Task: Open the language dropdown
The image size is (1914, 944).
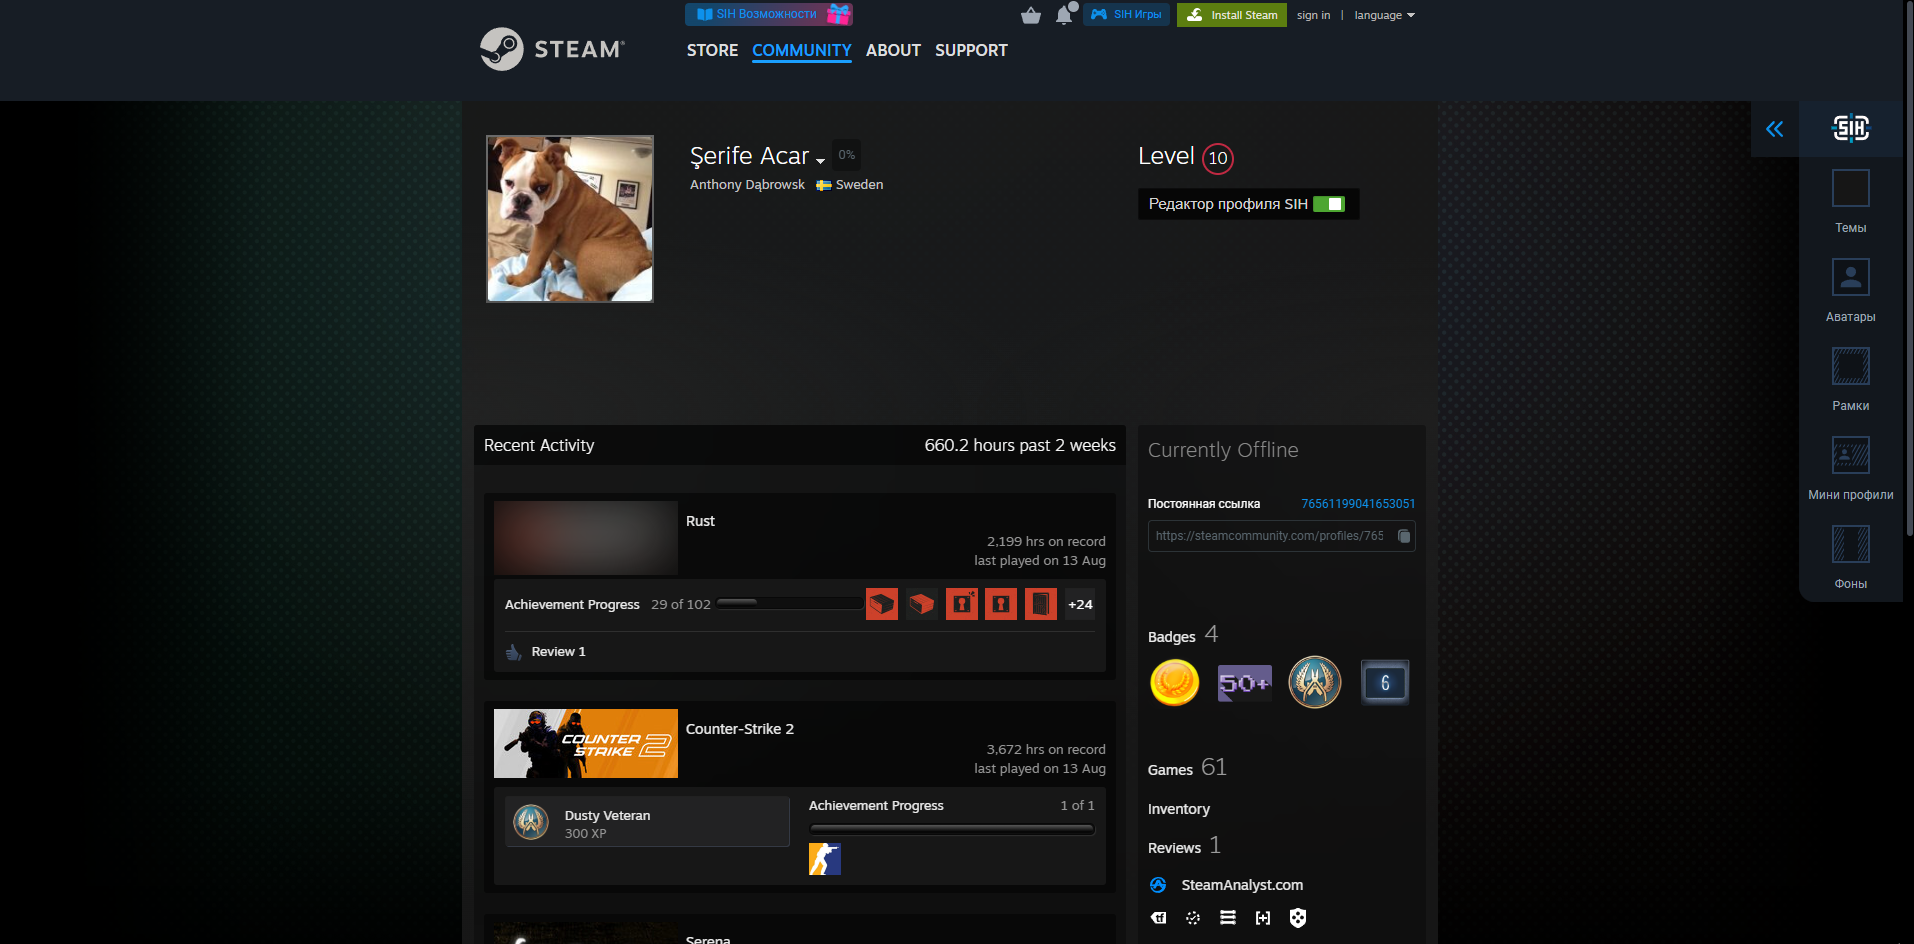Action: [1384, 15]
